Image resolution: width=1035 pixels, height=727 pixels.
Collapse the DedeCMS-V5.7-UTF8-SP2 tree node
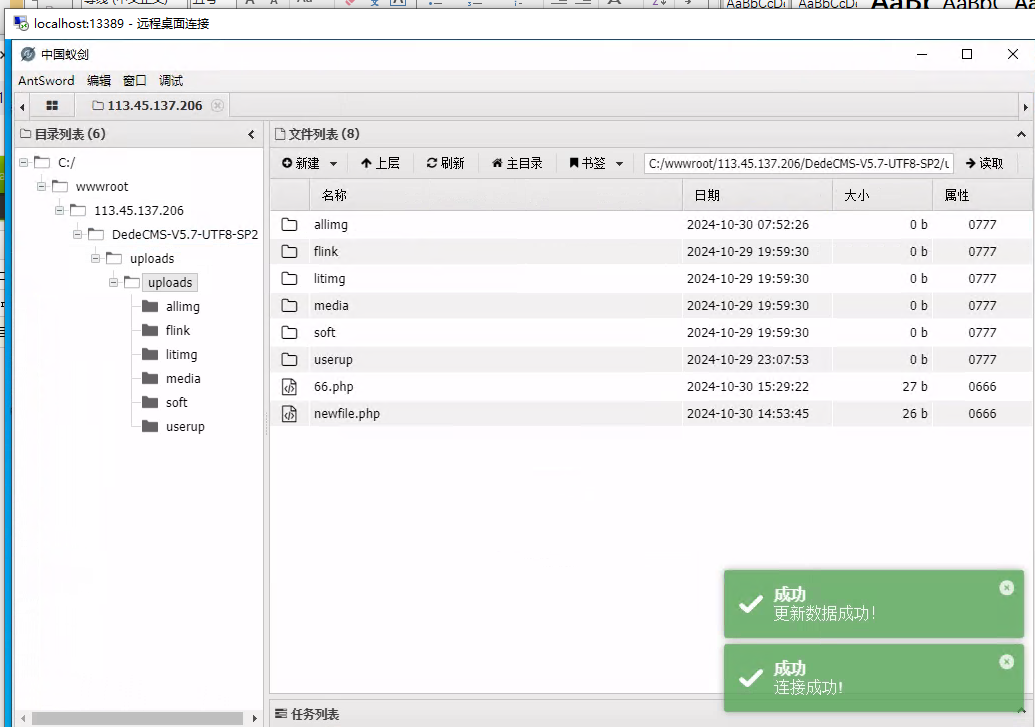[x=77, y=234]
